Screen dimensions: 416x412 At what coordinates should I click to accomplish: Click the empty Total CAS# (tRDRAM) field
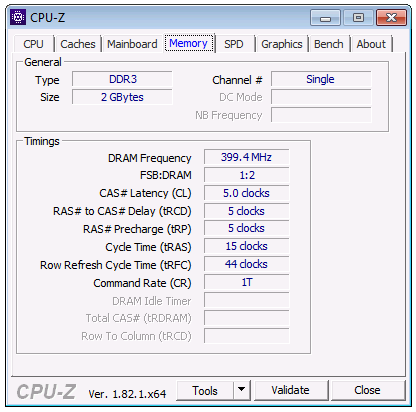tap(247, 318)
